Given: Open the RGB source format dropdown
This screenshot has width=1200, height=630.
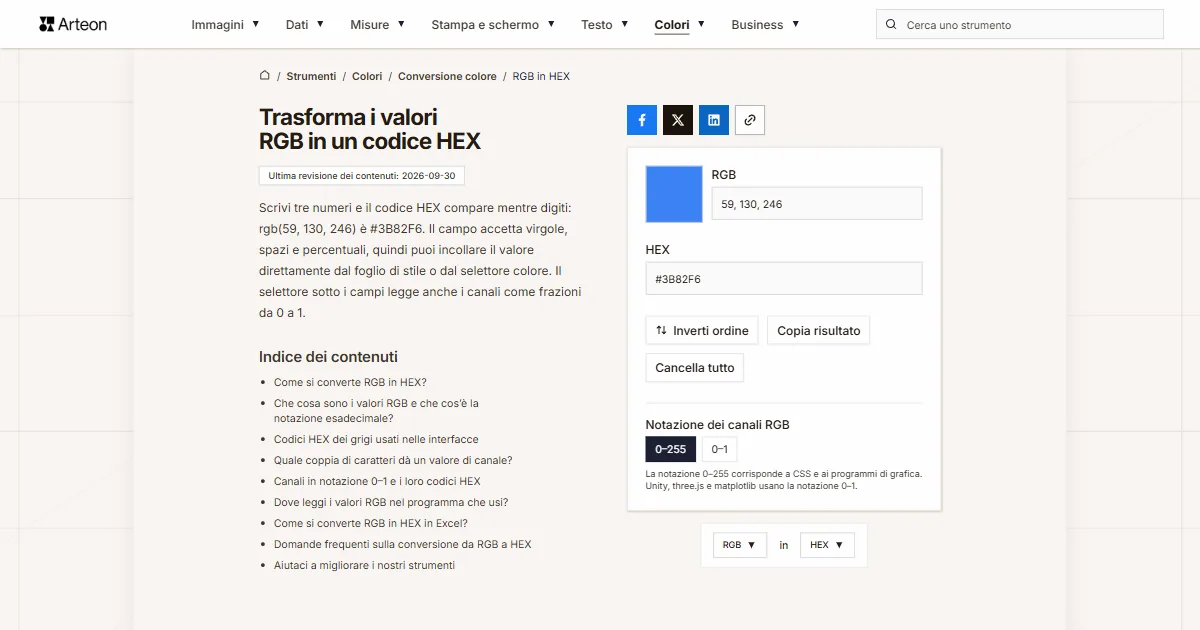Looking at the screenshot, I should click(739, 545).
